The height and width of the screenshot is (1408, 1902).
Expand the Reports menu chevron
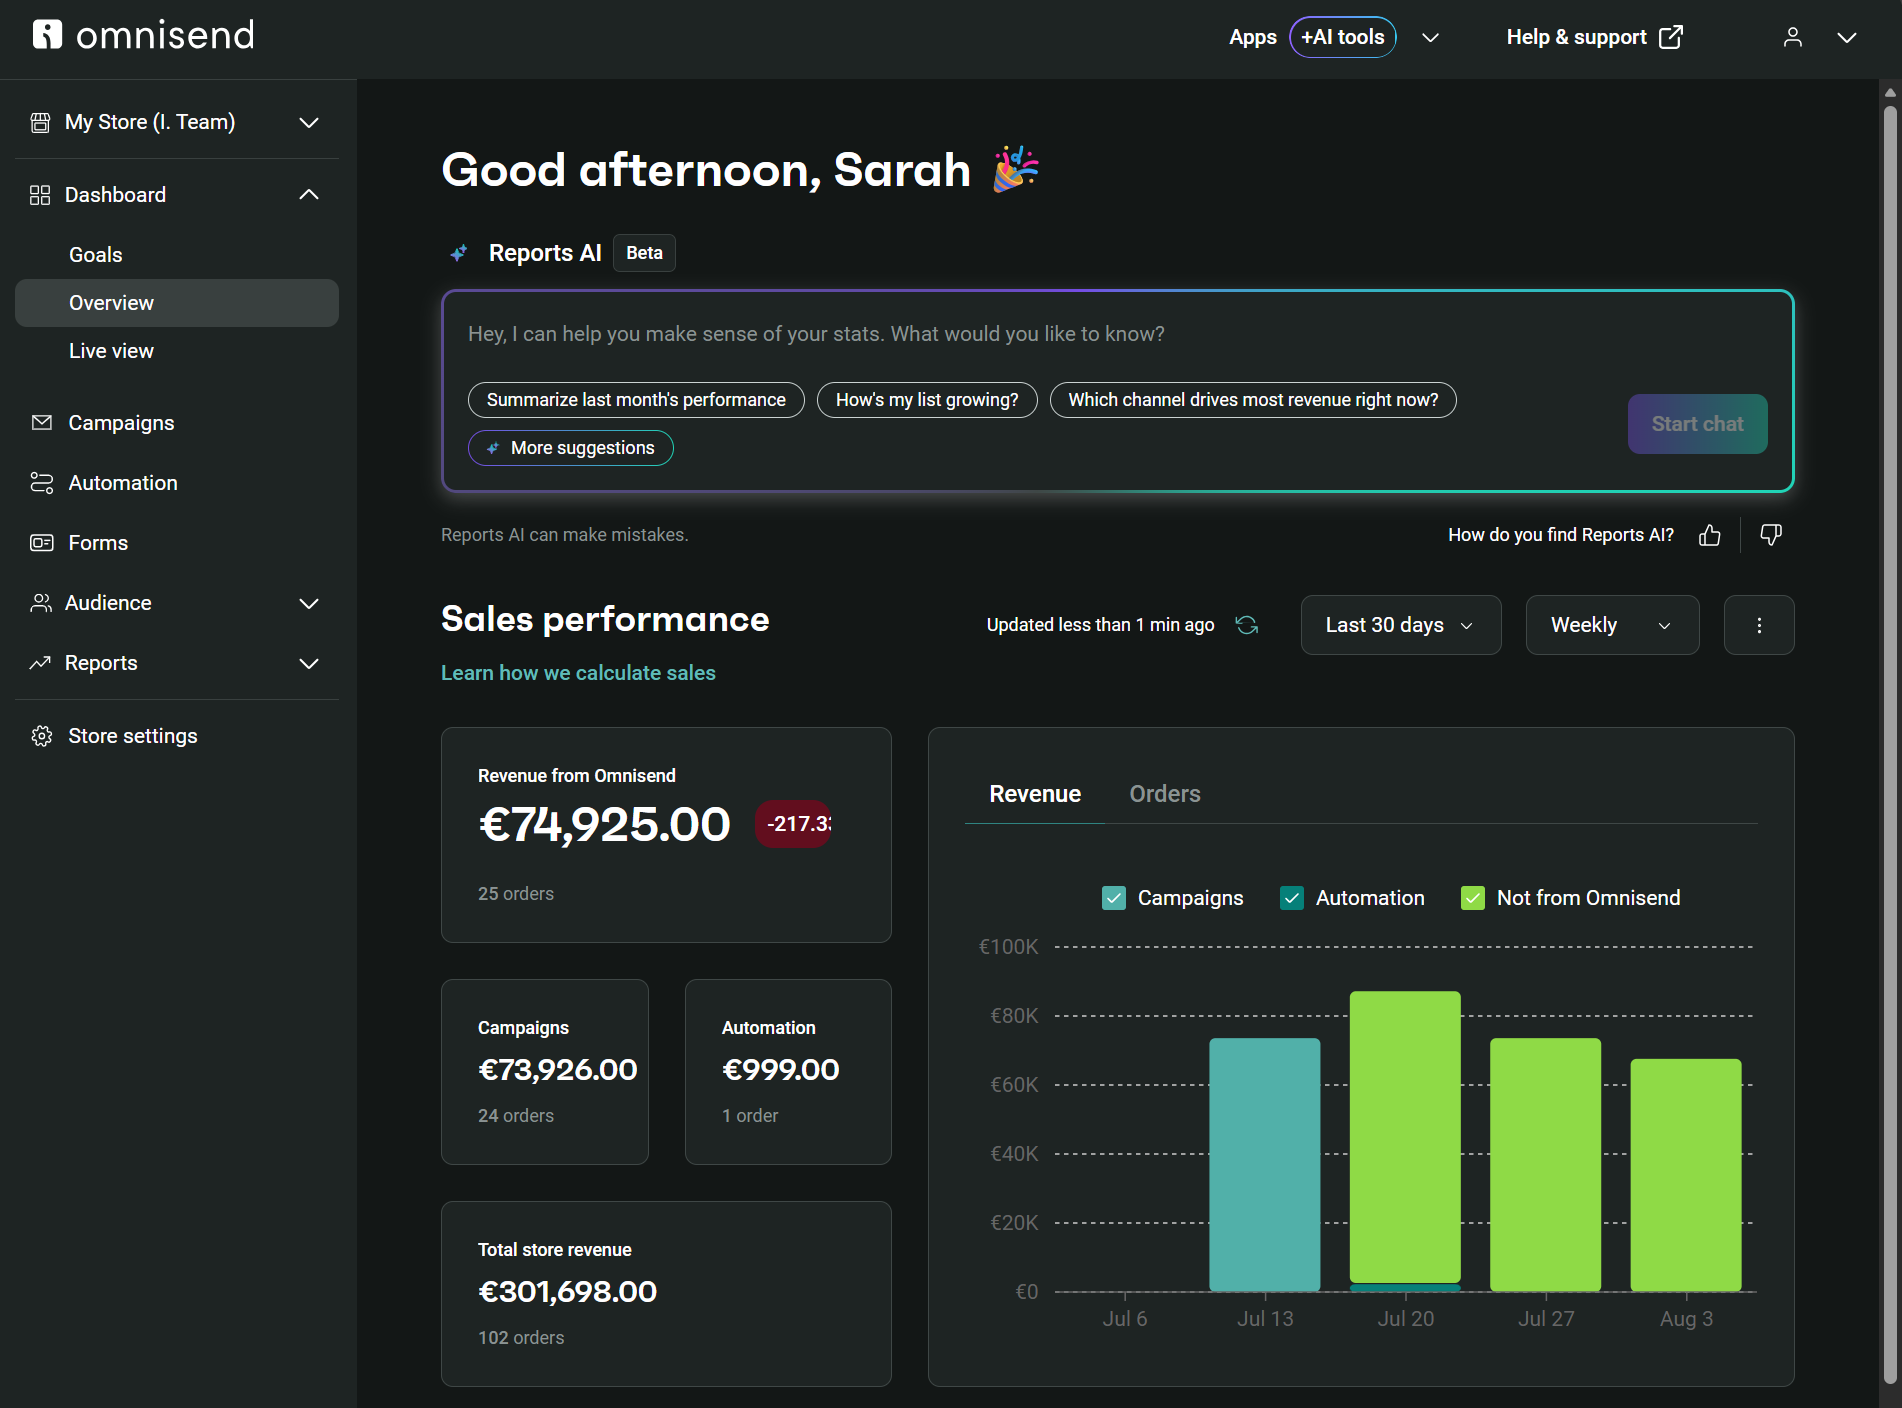tap(309, 663)
